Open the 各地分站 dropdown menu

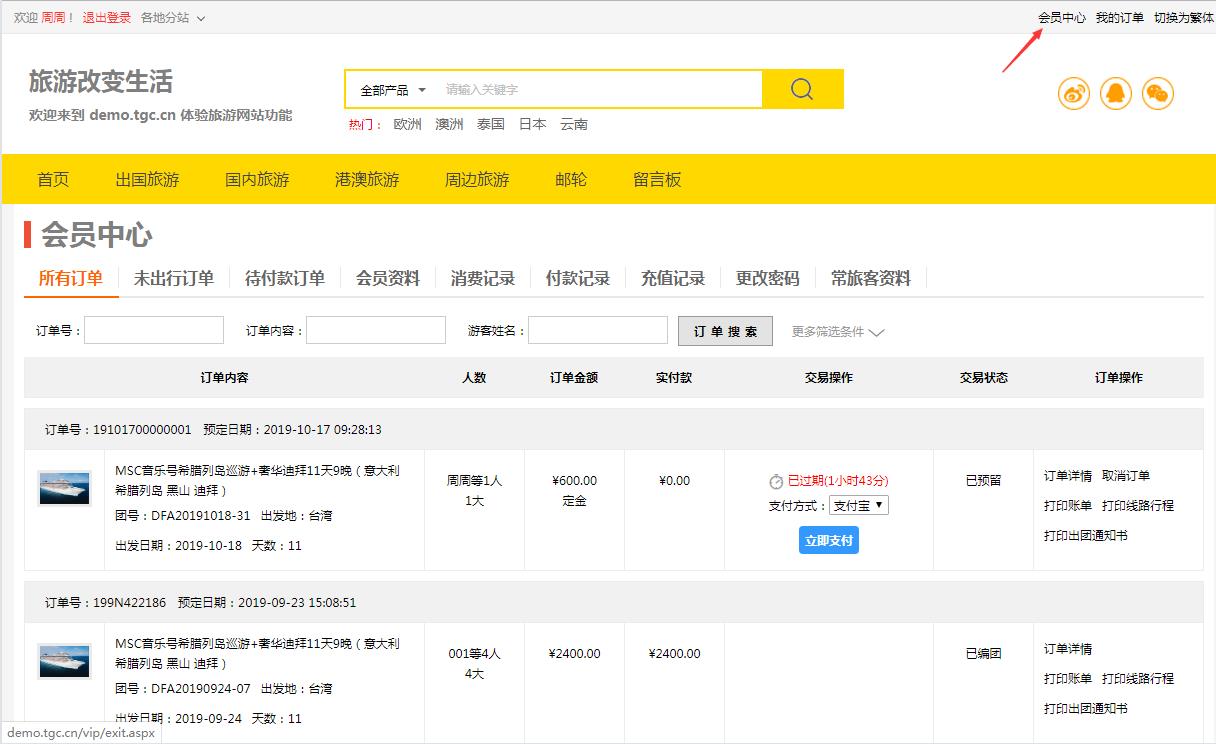coord(173,18)
